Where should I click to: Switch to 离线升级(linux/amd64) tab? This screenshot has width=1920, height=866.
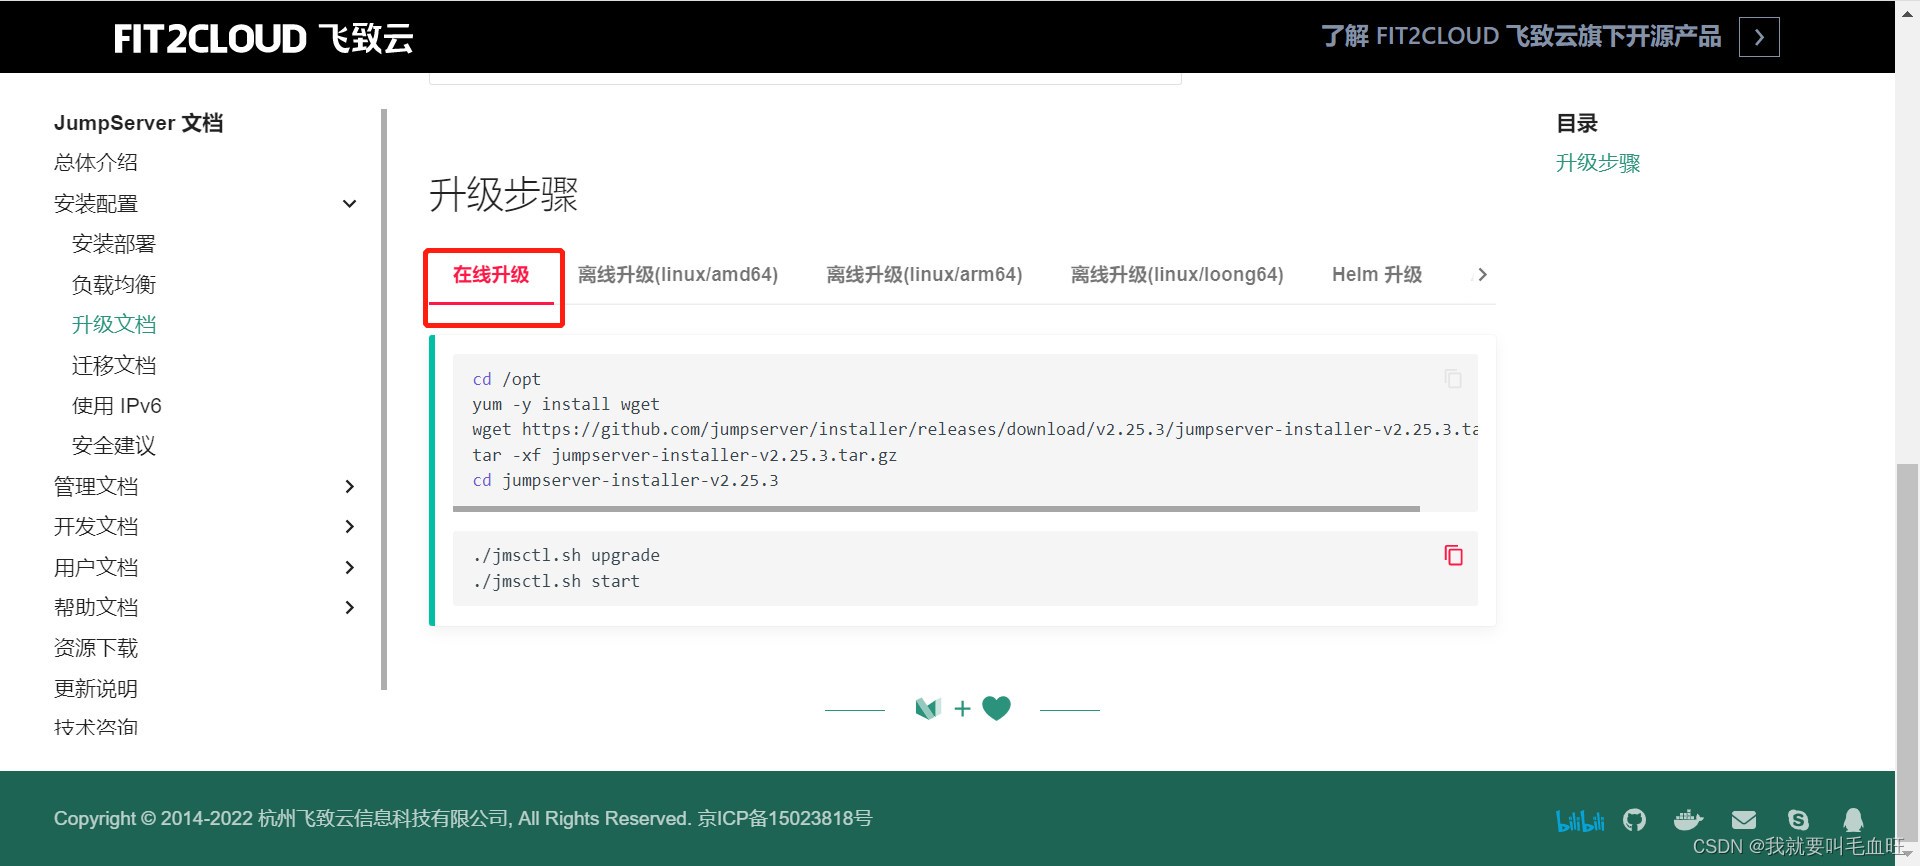[678, 275]
